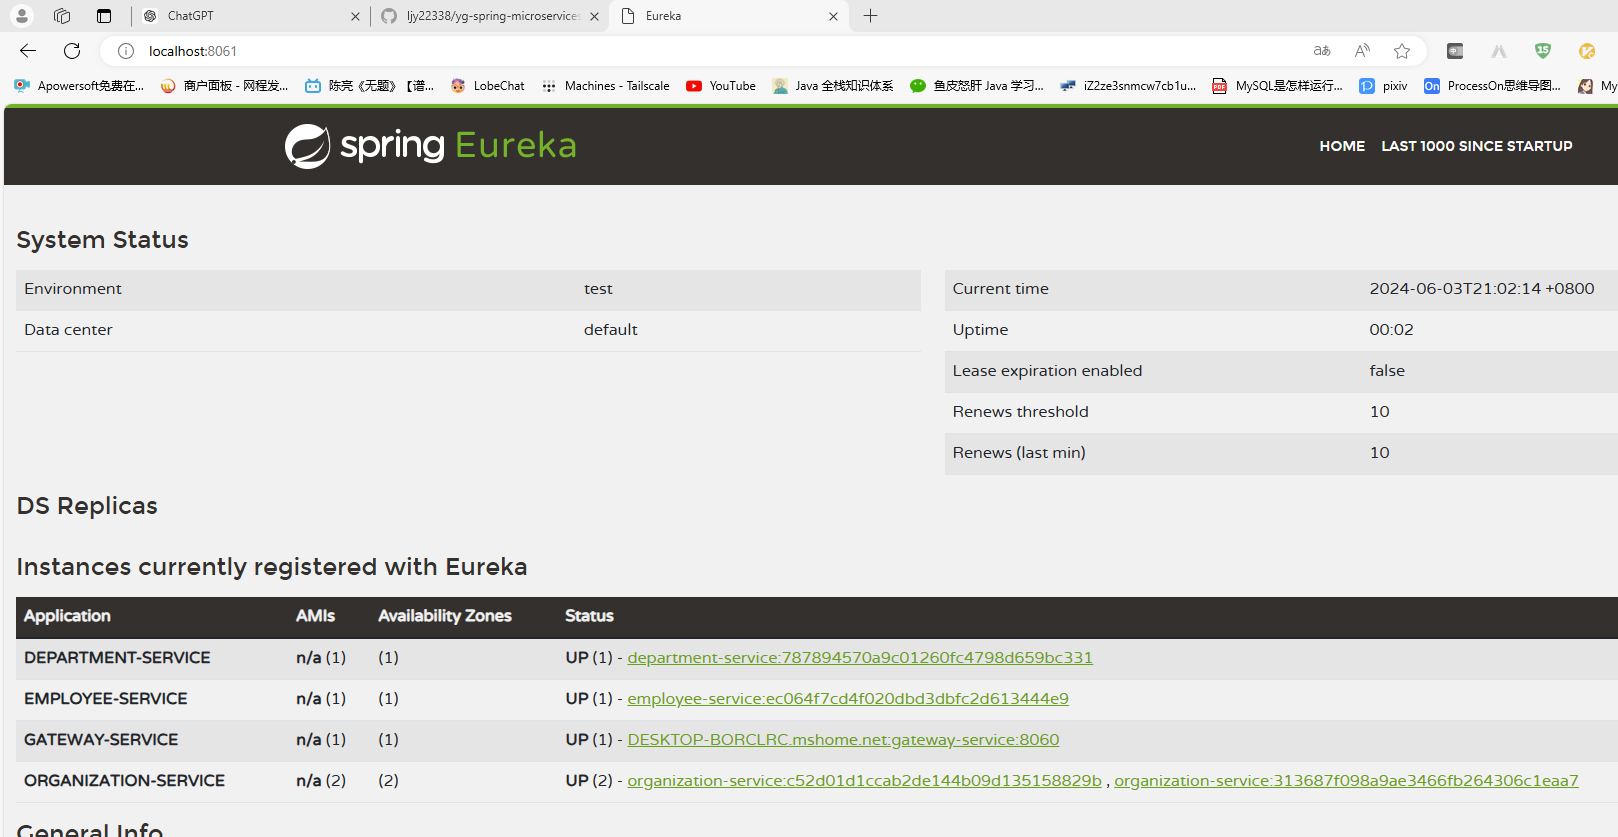Go back with the arrow button

coord(28,51)
